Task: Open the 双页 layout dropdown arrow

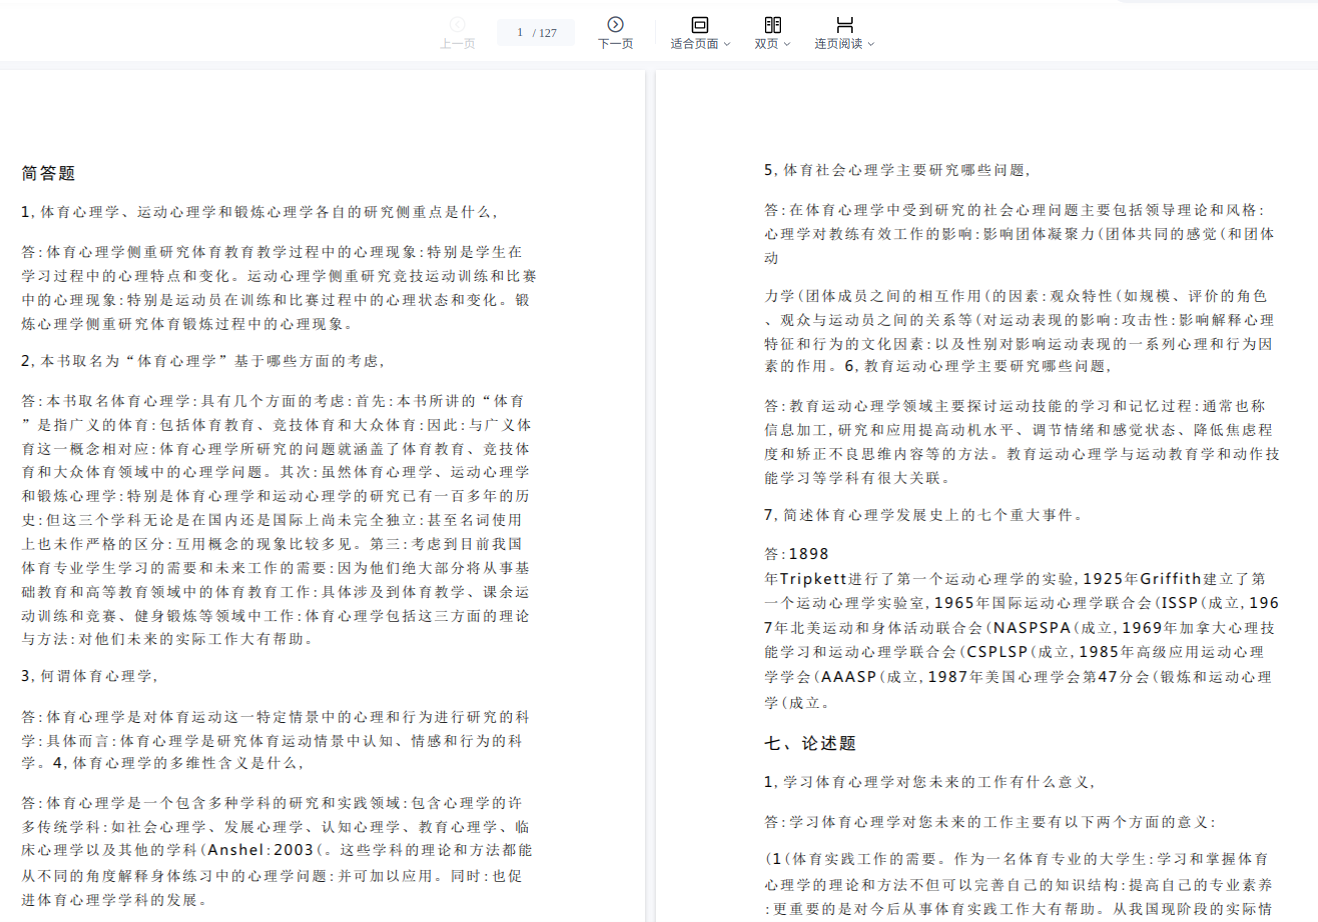Action: point(787,44)
